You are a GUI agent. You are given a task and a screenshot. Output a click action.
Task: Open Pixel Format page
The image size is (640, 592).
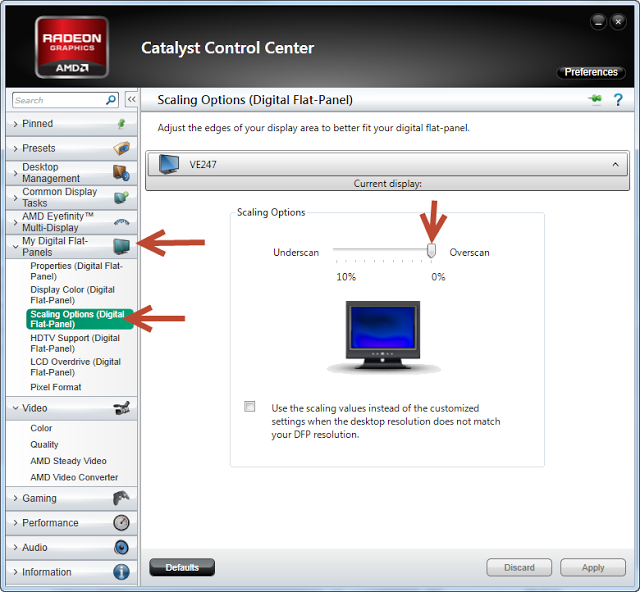56,387
